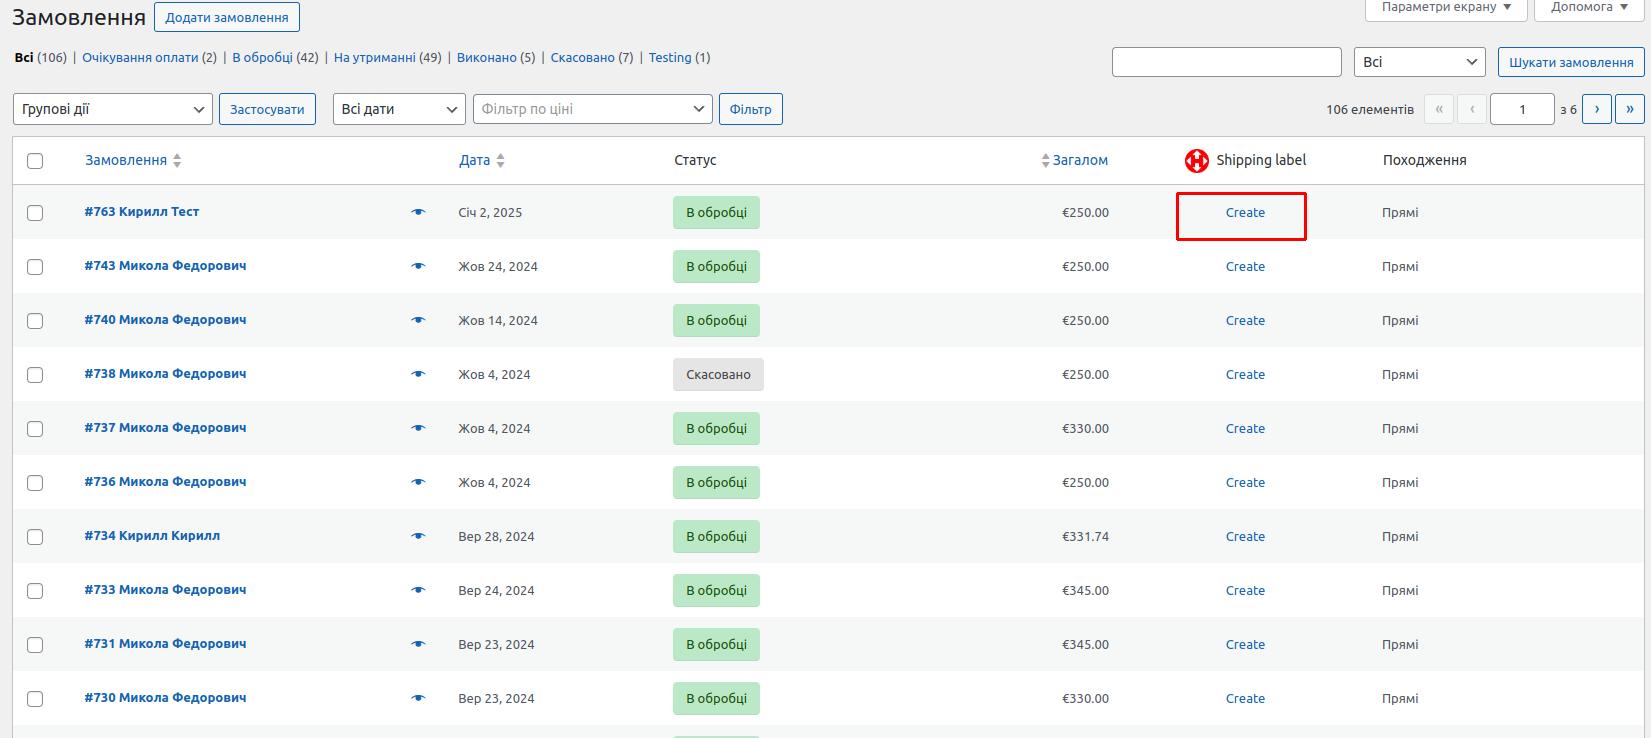This screenshot has width=1651, height=738.
Task: Click the Nova Poshta shipping label logo
Action: pos(1196,160)
